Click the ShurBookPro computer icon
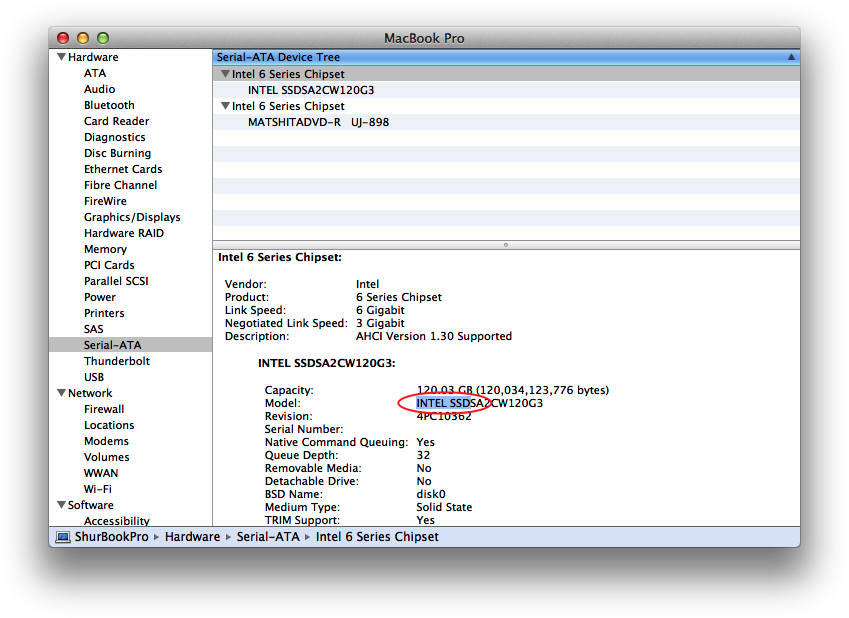Screen dimensions: 849x618 pos(63,537)
